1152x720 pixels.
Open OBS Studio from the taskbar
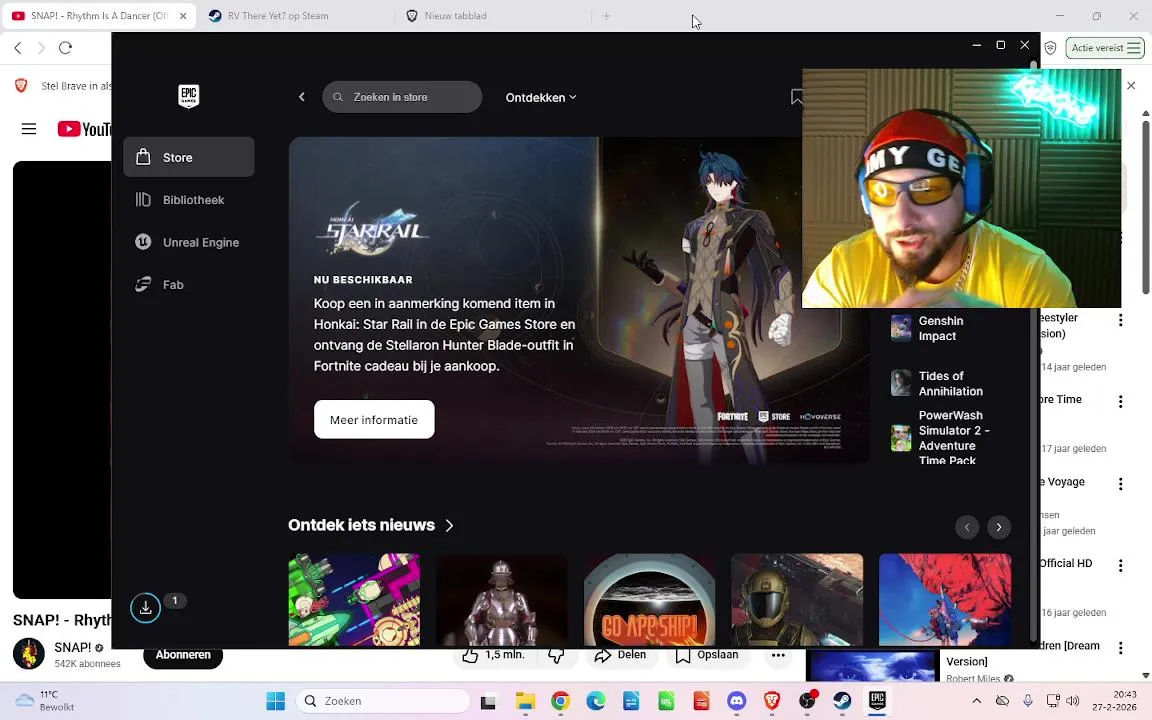807,701
